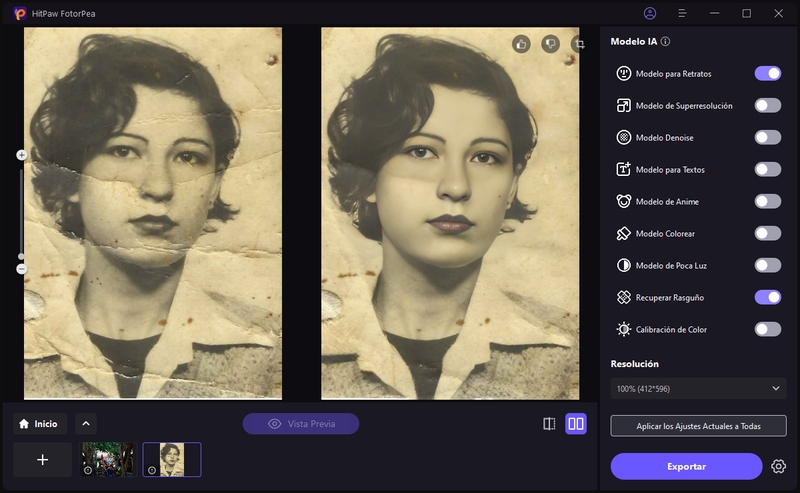800x493 pixels.
Task: Enable Modelo de Poca Luz switch
Action: (768, 265)
